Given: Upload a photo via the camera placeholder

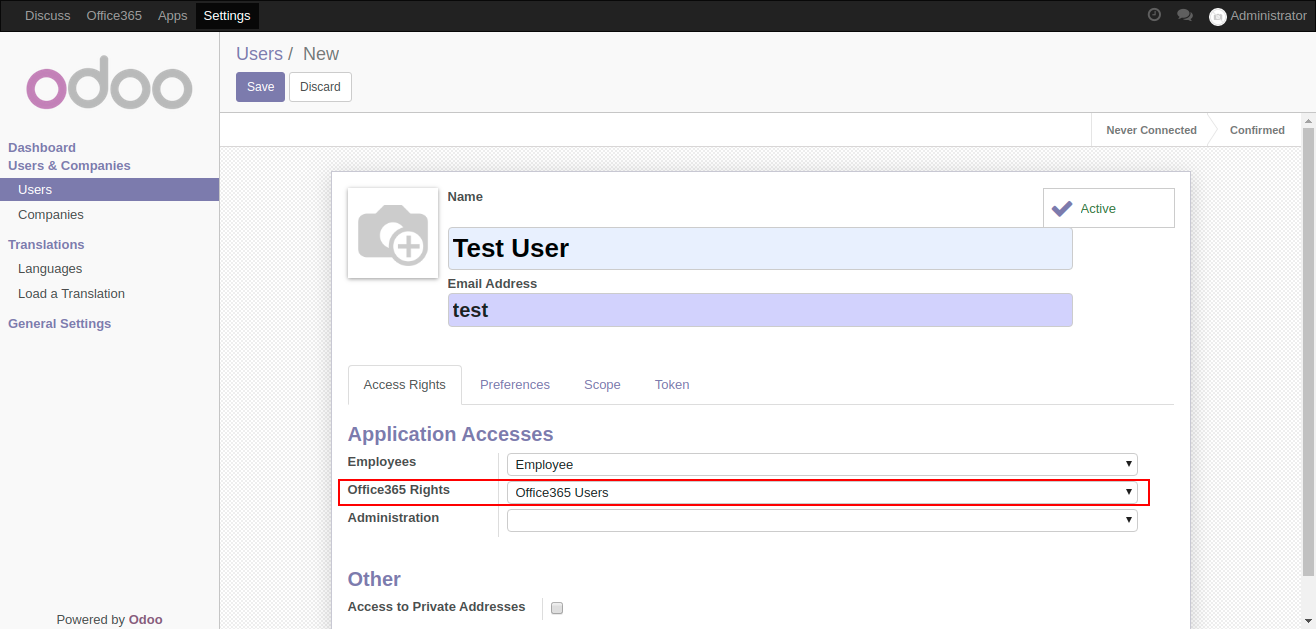Looking at the screenshot, I should click(393, 233).
